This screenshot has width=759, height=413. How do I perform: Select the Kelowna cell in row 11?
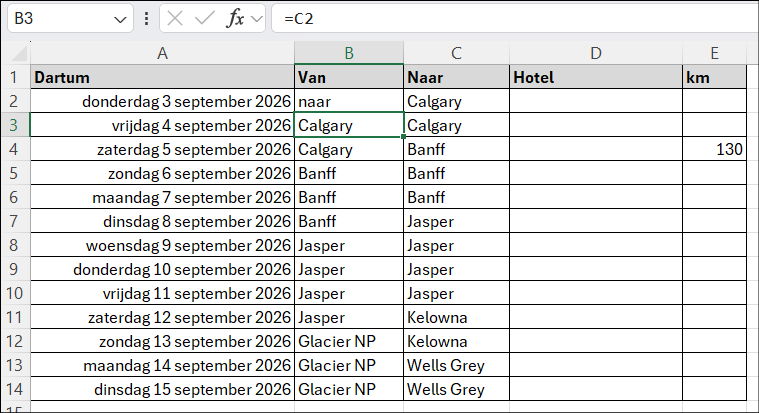pos(457,318)
